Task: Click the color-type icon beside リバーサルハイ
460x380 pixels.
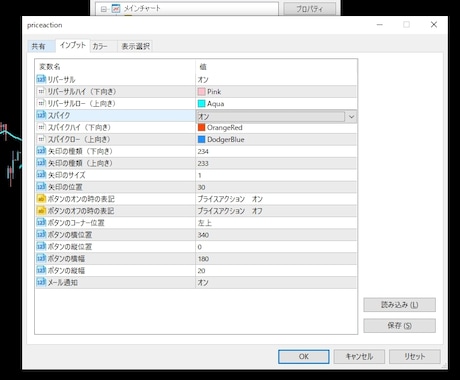Action: click(41, 91)
